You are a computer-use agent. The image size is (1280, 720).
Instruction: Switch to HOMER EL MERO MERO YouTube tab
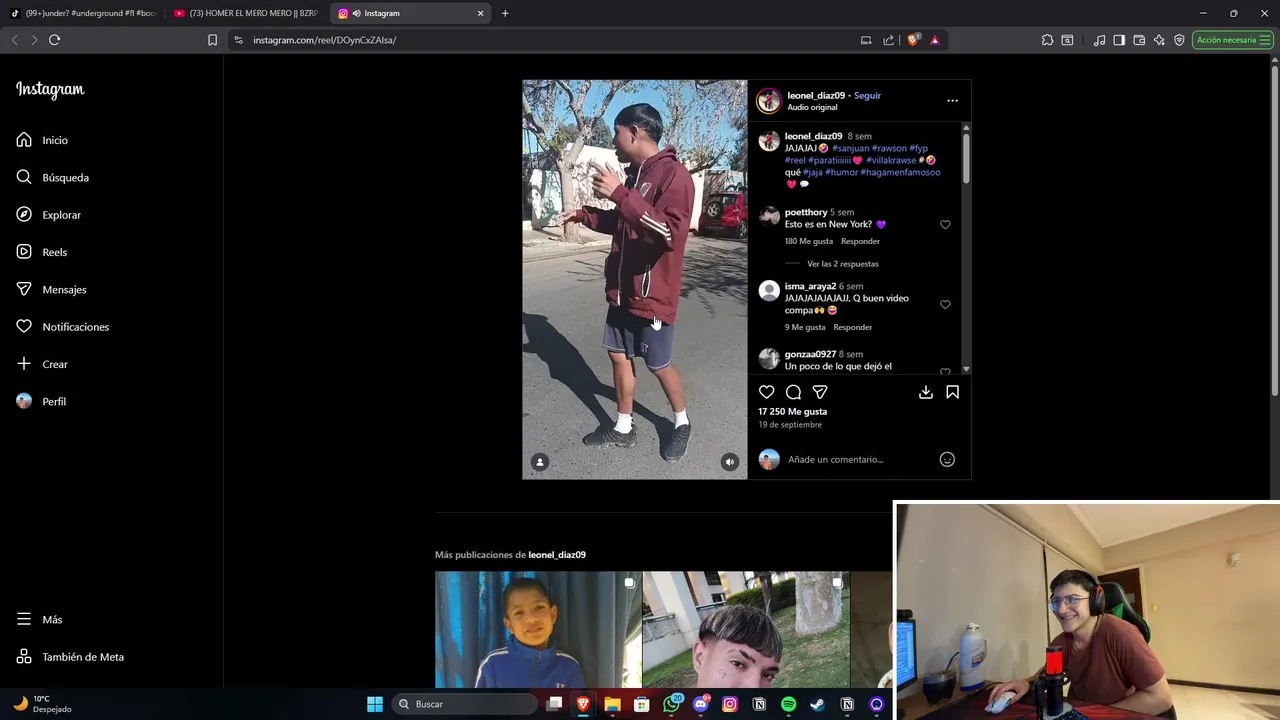[x=245, y=13]
